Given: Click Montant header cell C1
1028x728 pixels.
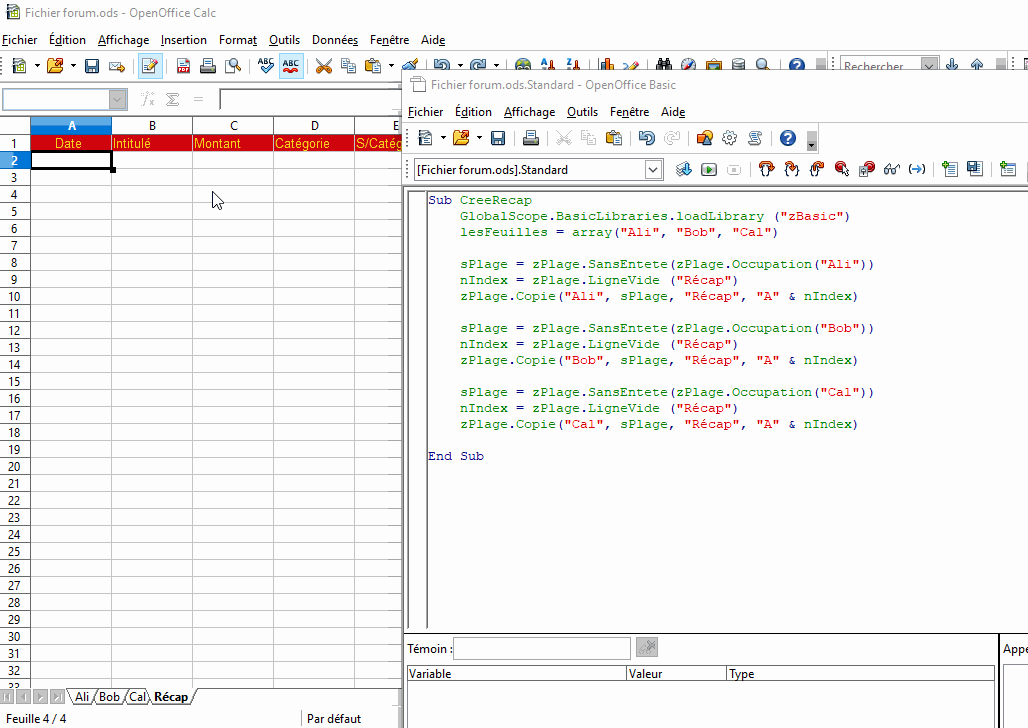Looking at the screenshot, I should (x=233, y=143).
